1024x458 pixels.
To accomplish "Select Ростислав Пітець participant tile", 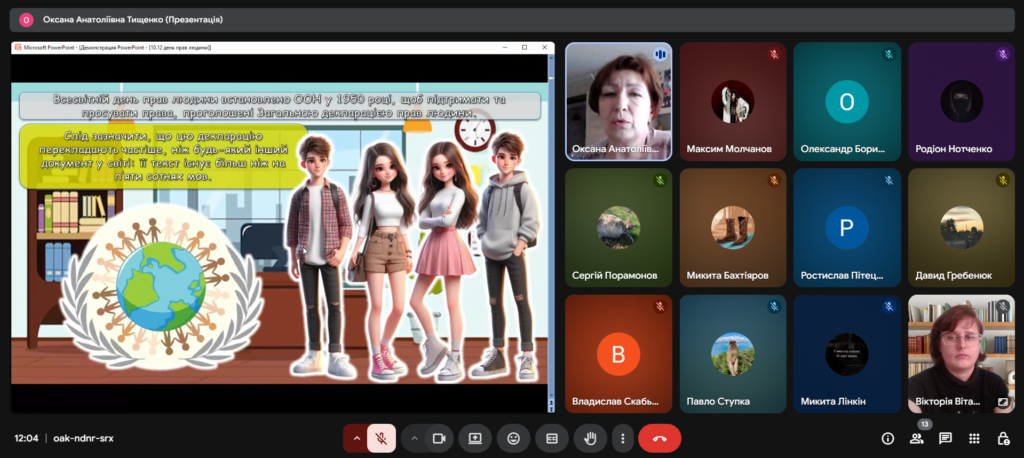I will (x=846, y=227).
